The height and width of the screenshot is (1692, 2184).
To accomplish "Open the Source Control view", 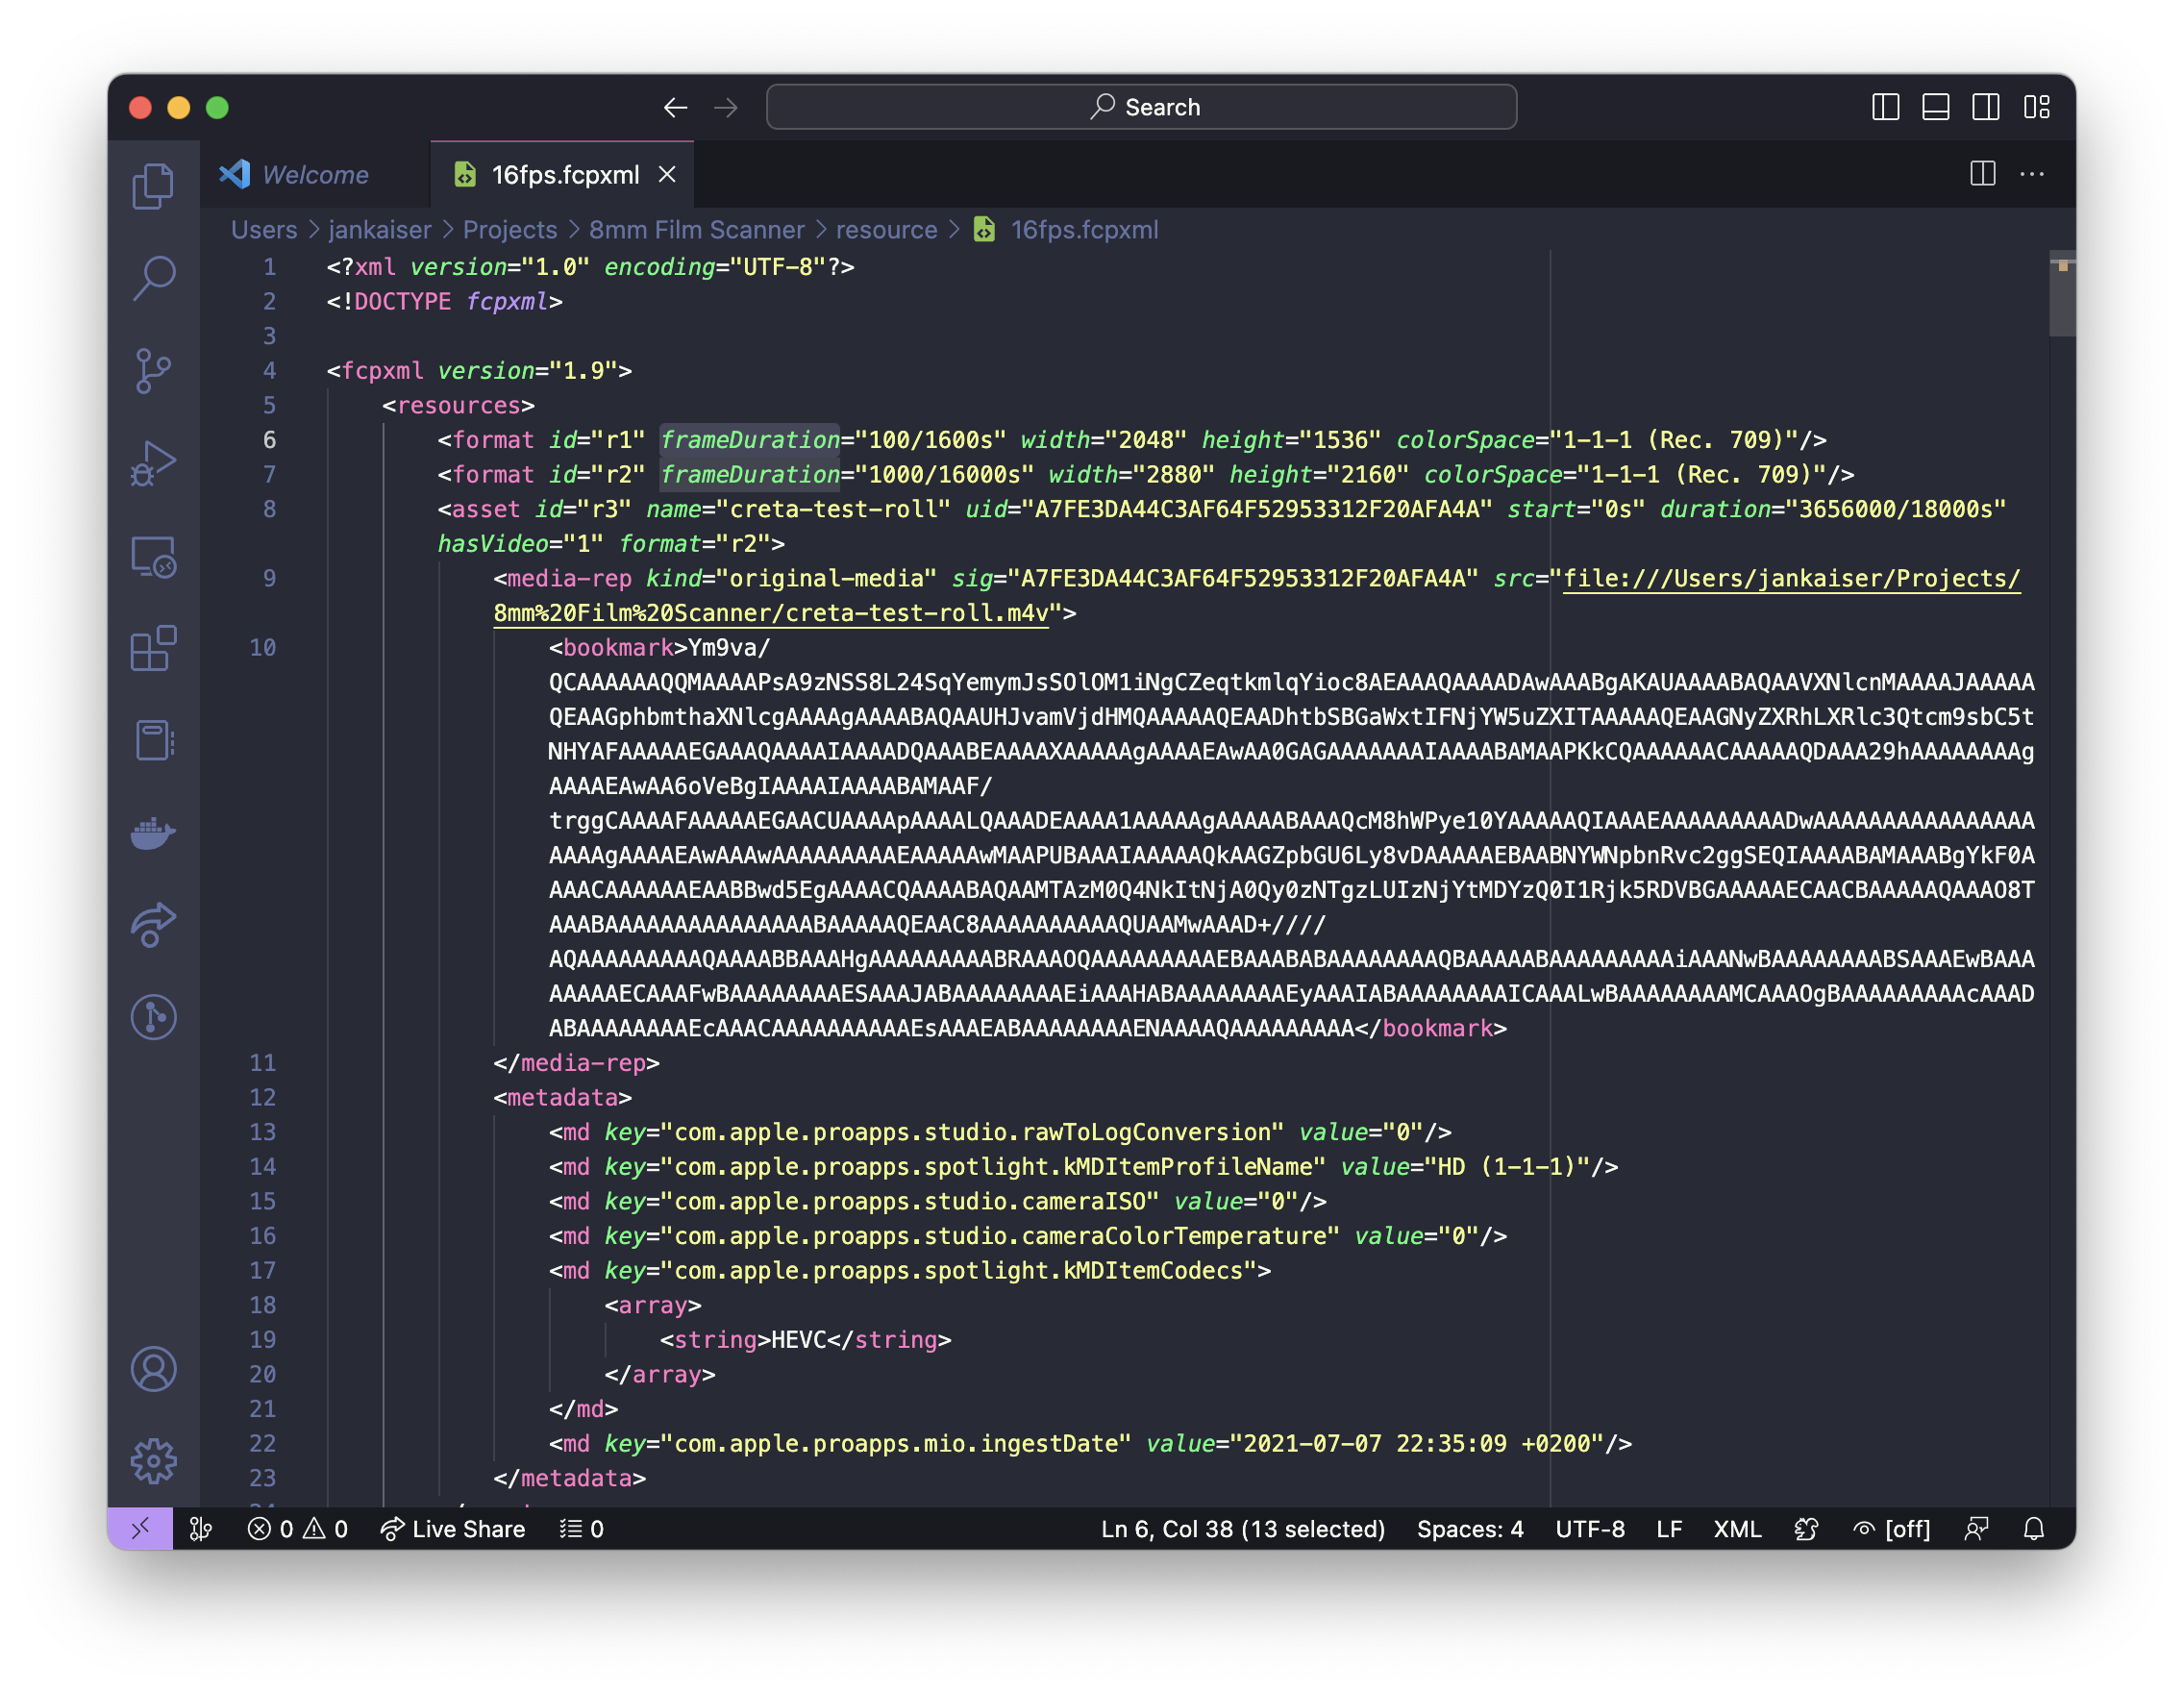I will 153,371.
